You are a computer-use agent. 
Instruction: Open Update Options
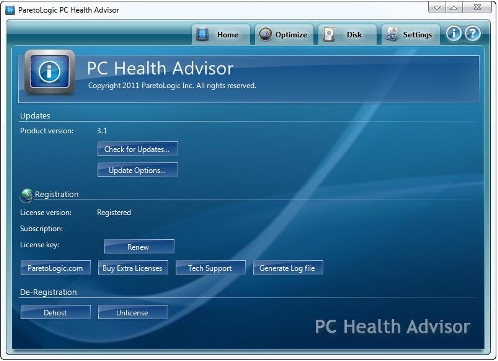coord(137,170)
